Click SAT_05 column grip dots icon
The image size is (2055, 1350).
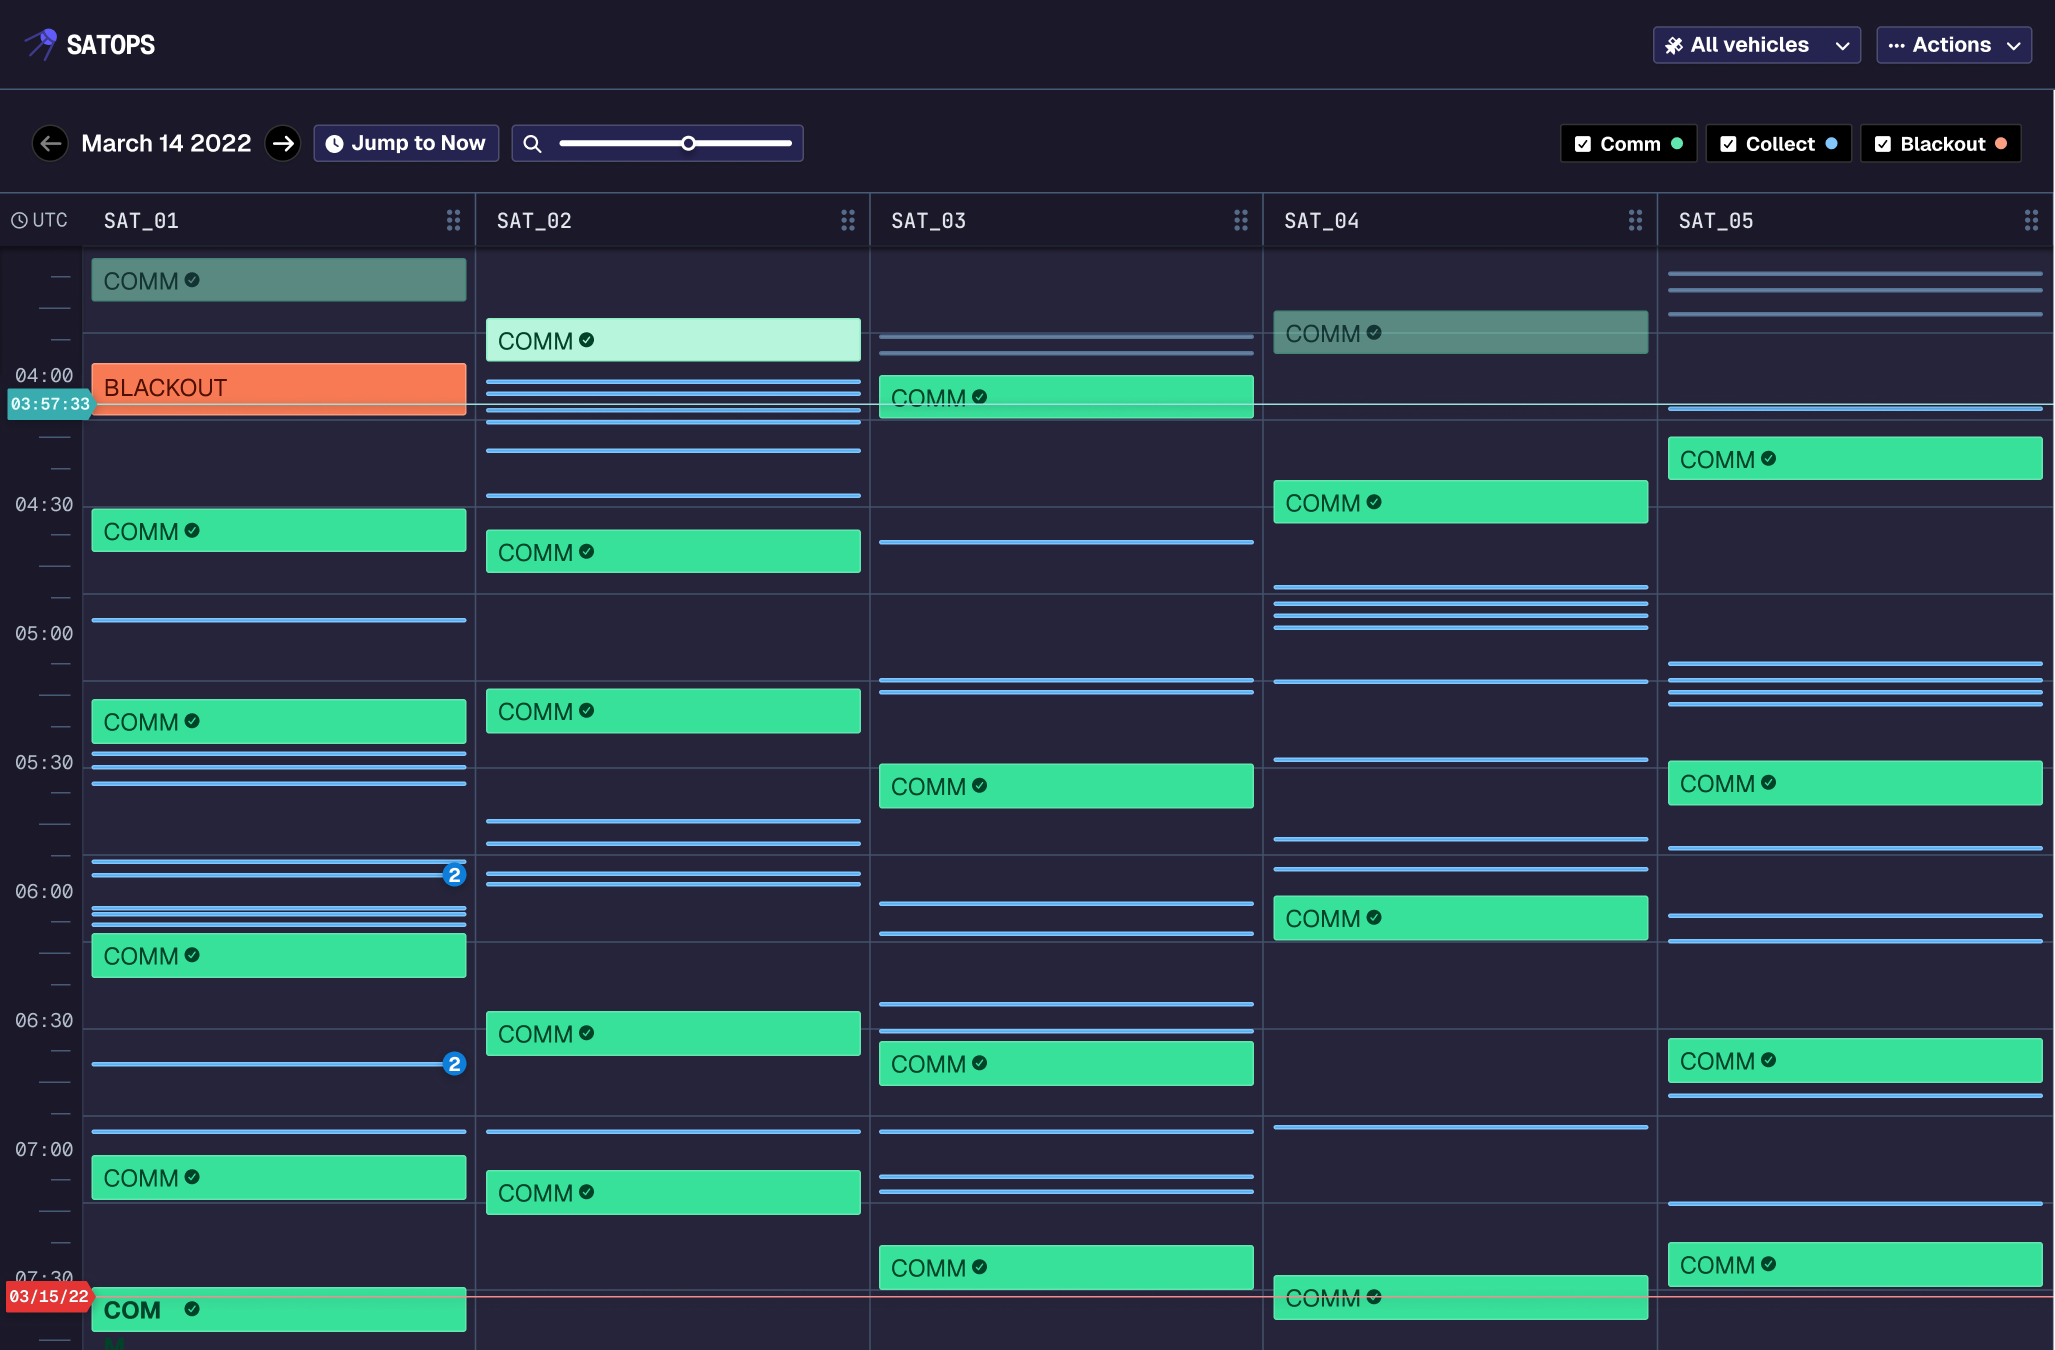coord(2030,221)
